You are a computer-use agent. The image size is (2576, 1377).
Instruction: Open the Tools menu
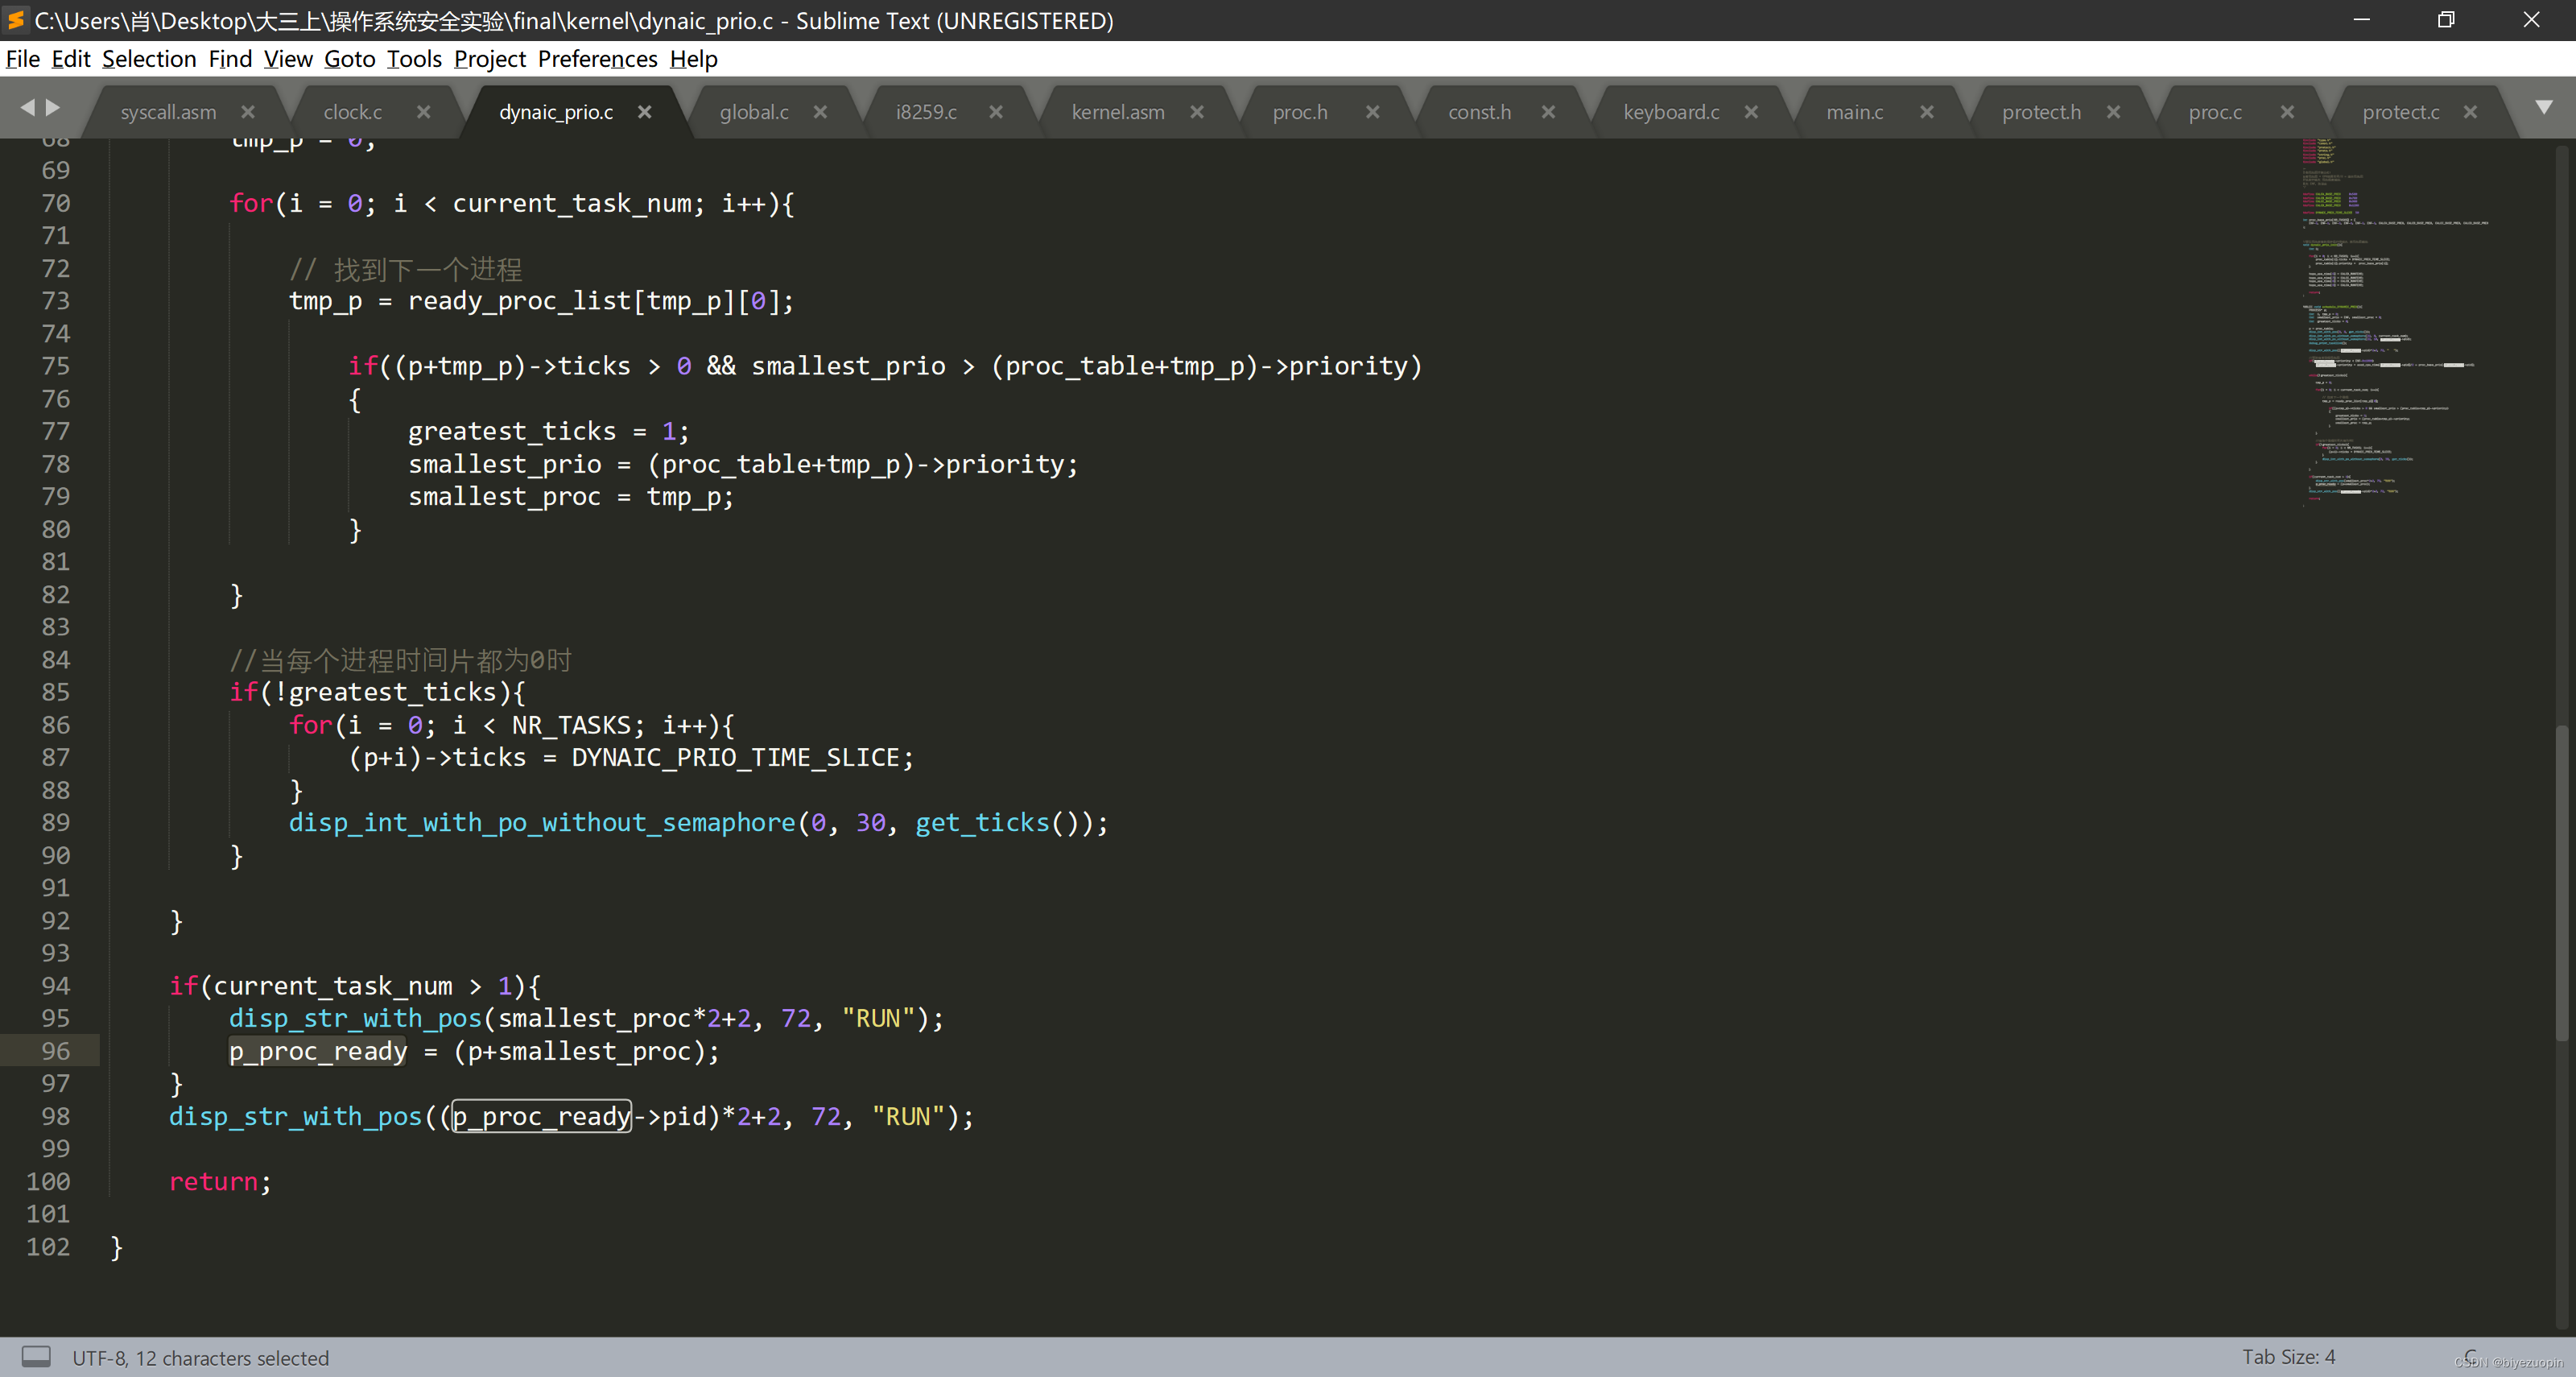click(x=414, y=59)
